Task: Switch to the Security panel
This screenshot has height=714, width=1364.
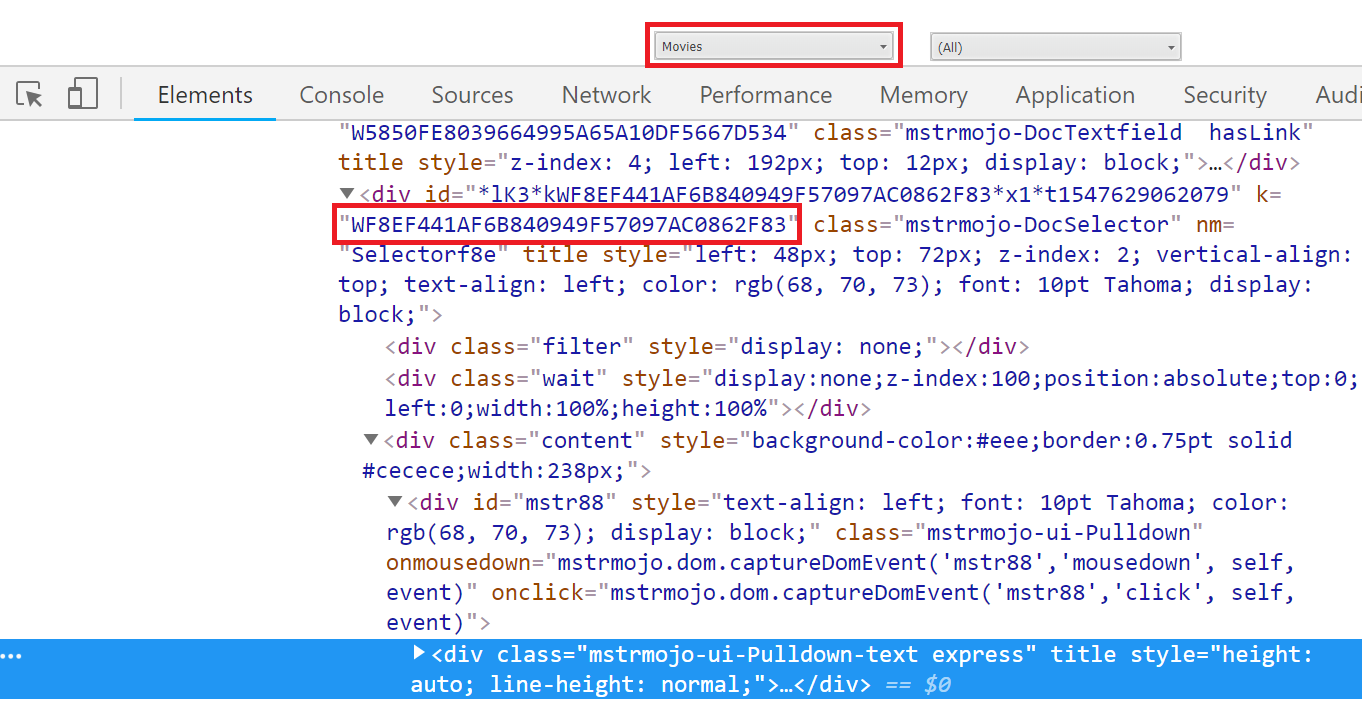Action: [1224, 94]
